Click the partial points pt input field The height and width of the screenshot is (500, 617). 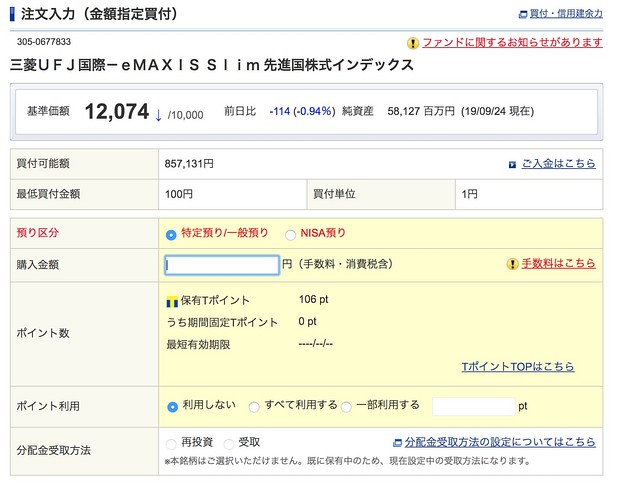474,406
